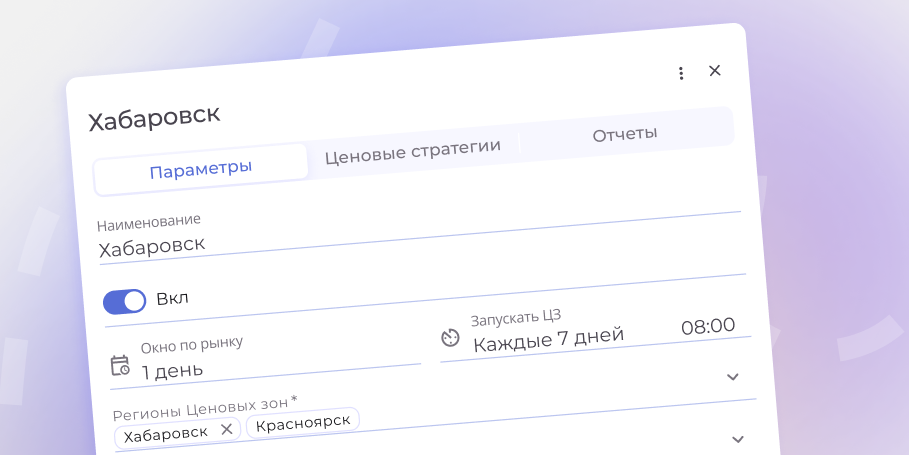Select the Хабаровск region chip label
The width and height of the screenshot is (909, 455).
tap(166, 432)
